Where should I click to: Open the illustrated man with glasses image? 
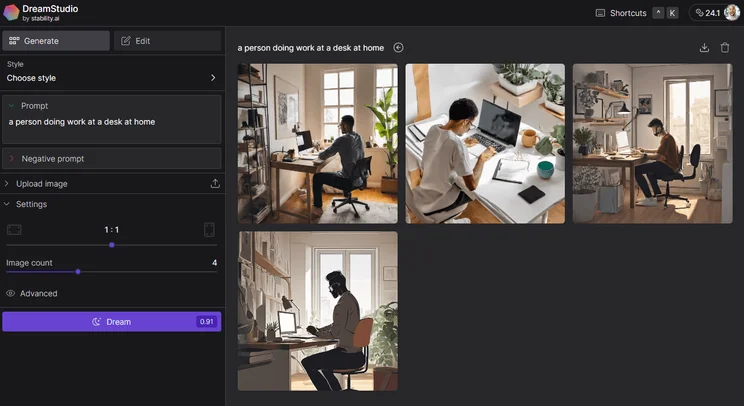[318, 311]
